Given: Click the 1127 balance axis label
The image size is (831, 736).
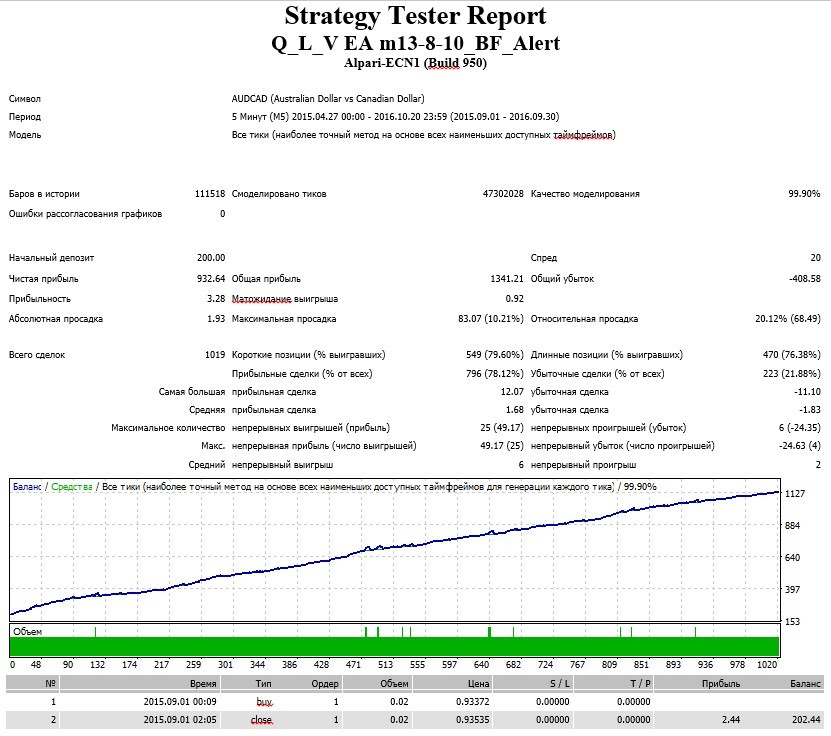Looking at the screenshot, I should tap(794, 494).
